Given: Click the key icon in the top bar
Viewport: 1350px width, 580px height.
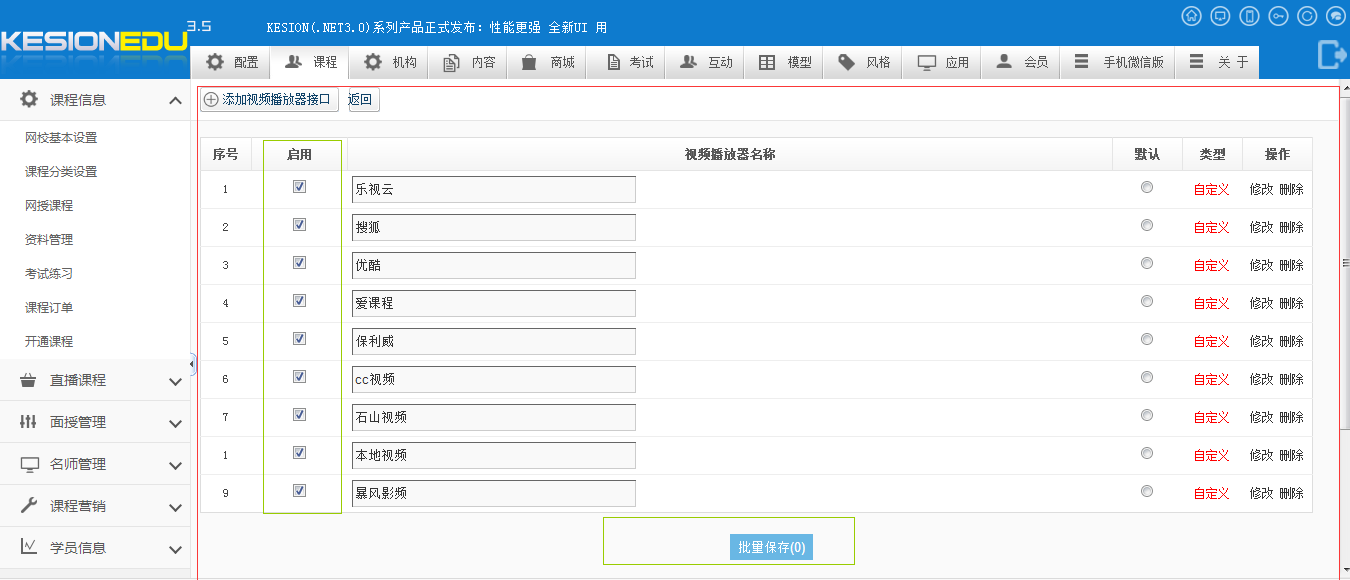Looking at the screenshot, I should pos(1278,16).
